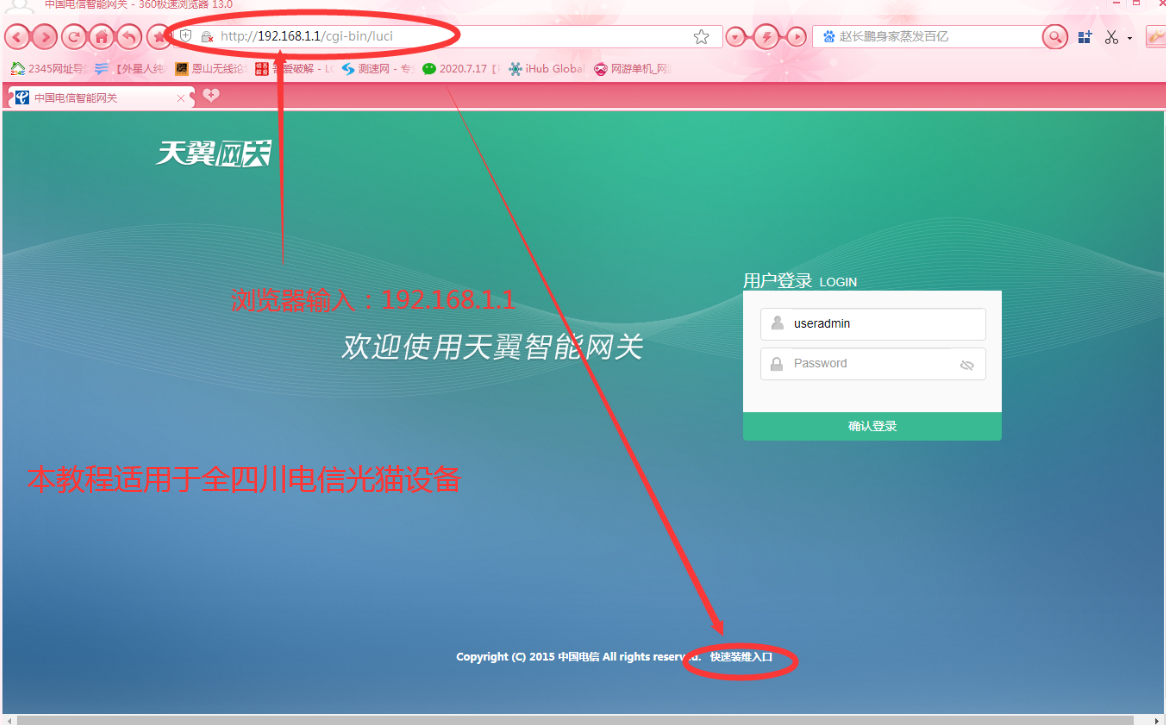Screen dimensions: 1166x725
Task: Bookmark this page with the star icon
Action: (x=701, y=36)
